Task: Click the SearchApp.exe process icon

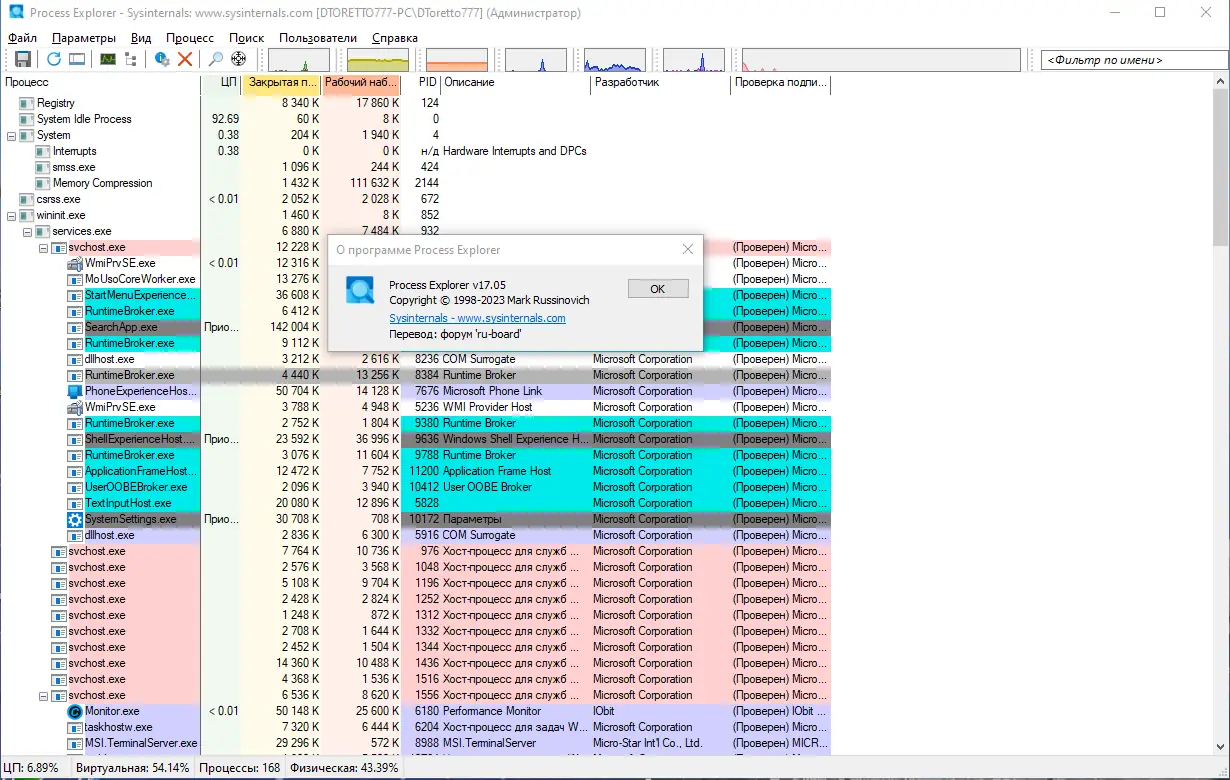Action: coord(75,327)
